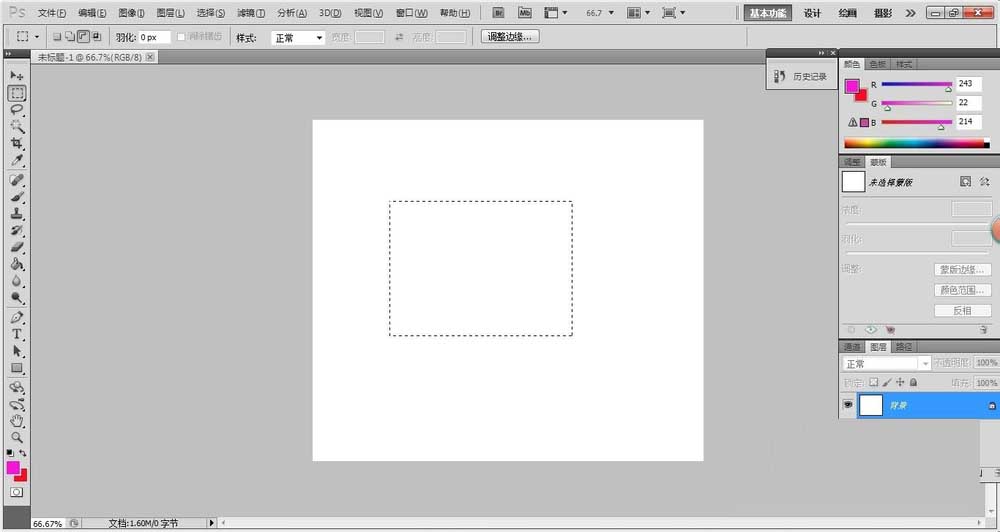The image size is (1000, 532).
Task: Open the 图像 menu
Action: (131, 13)
